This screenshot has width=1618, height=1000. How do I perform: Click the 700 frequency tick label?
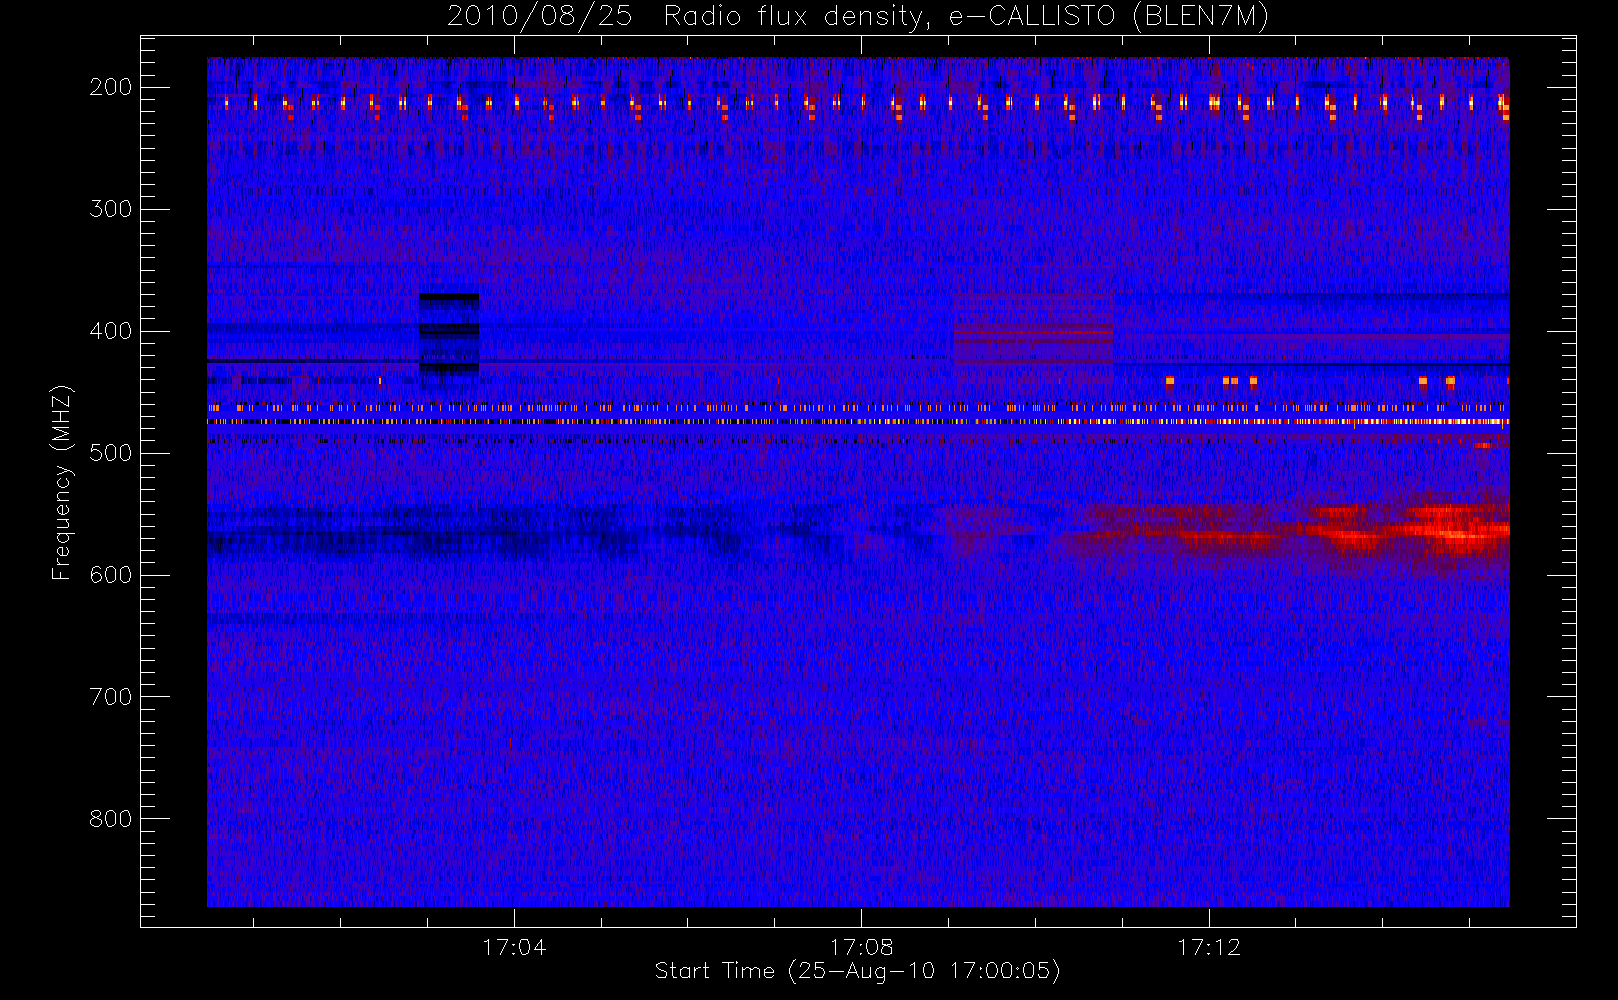pos(111,697)
